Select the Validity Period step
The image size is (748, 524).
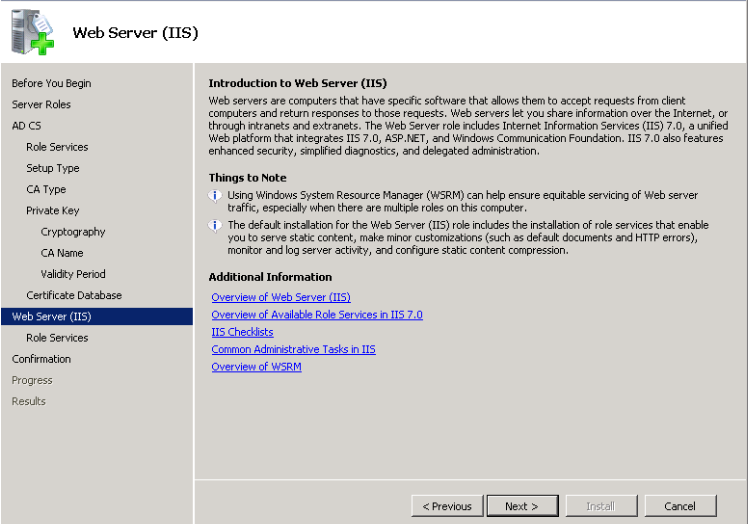73,274
